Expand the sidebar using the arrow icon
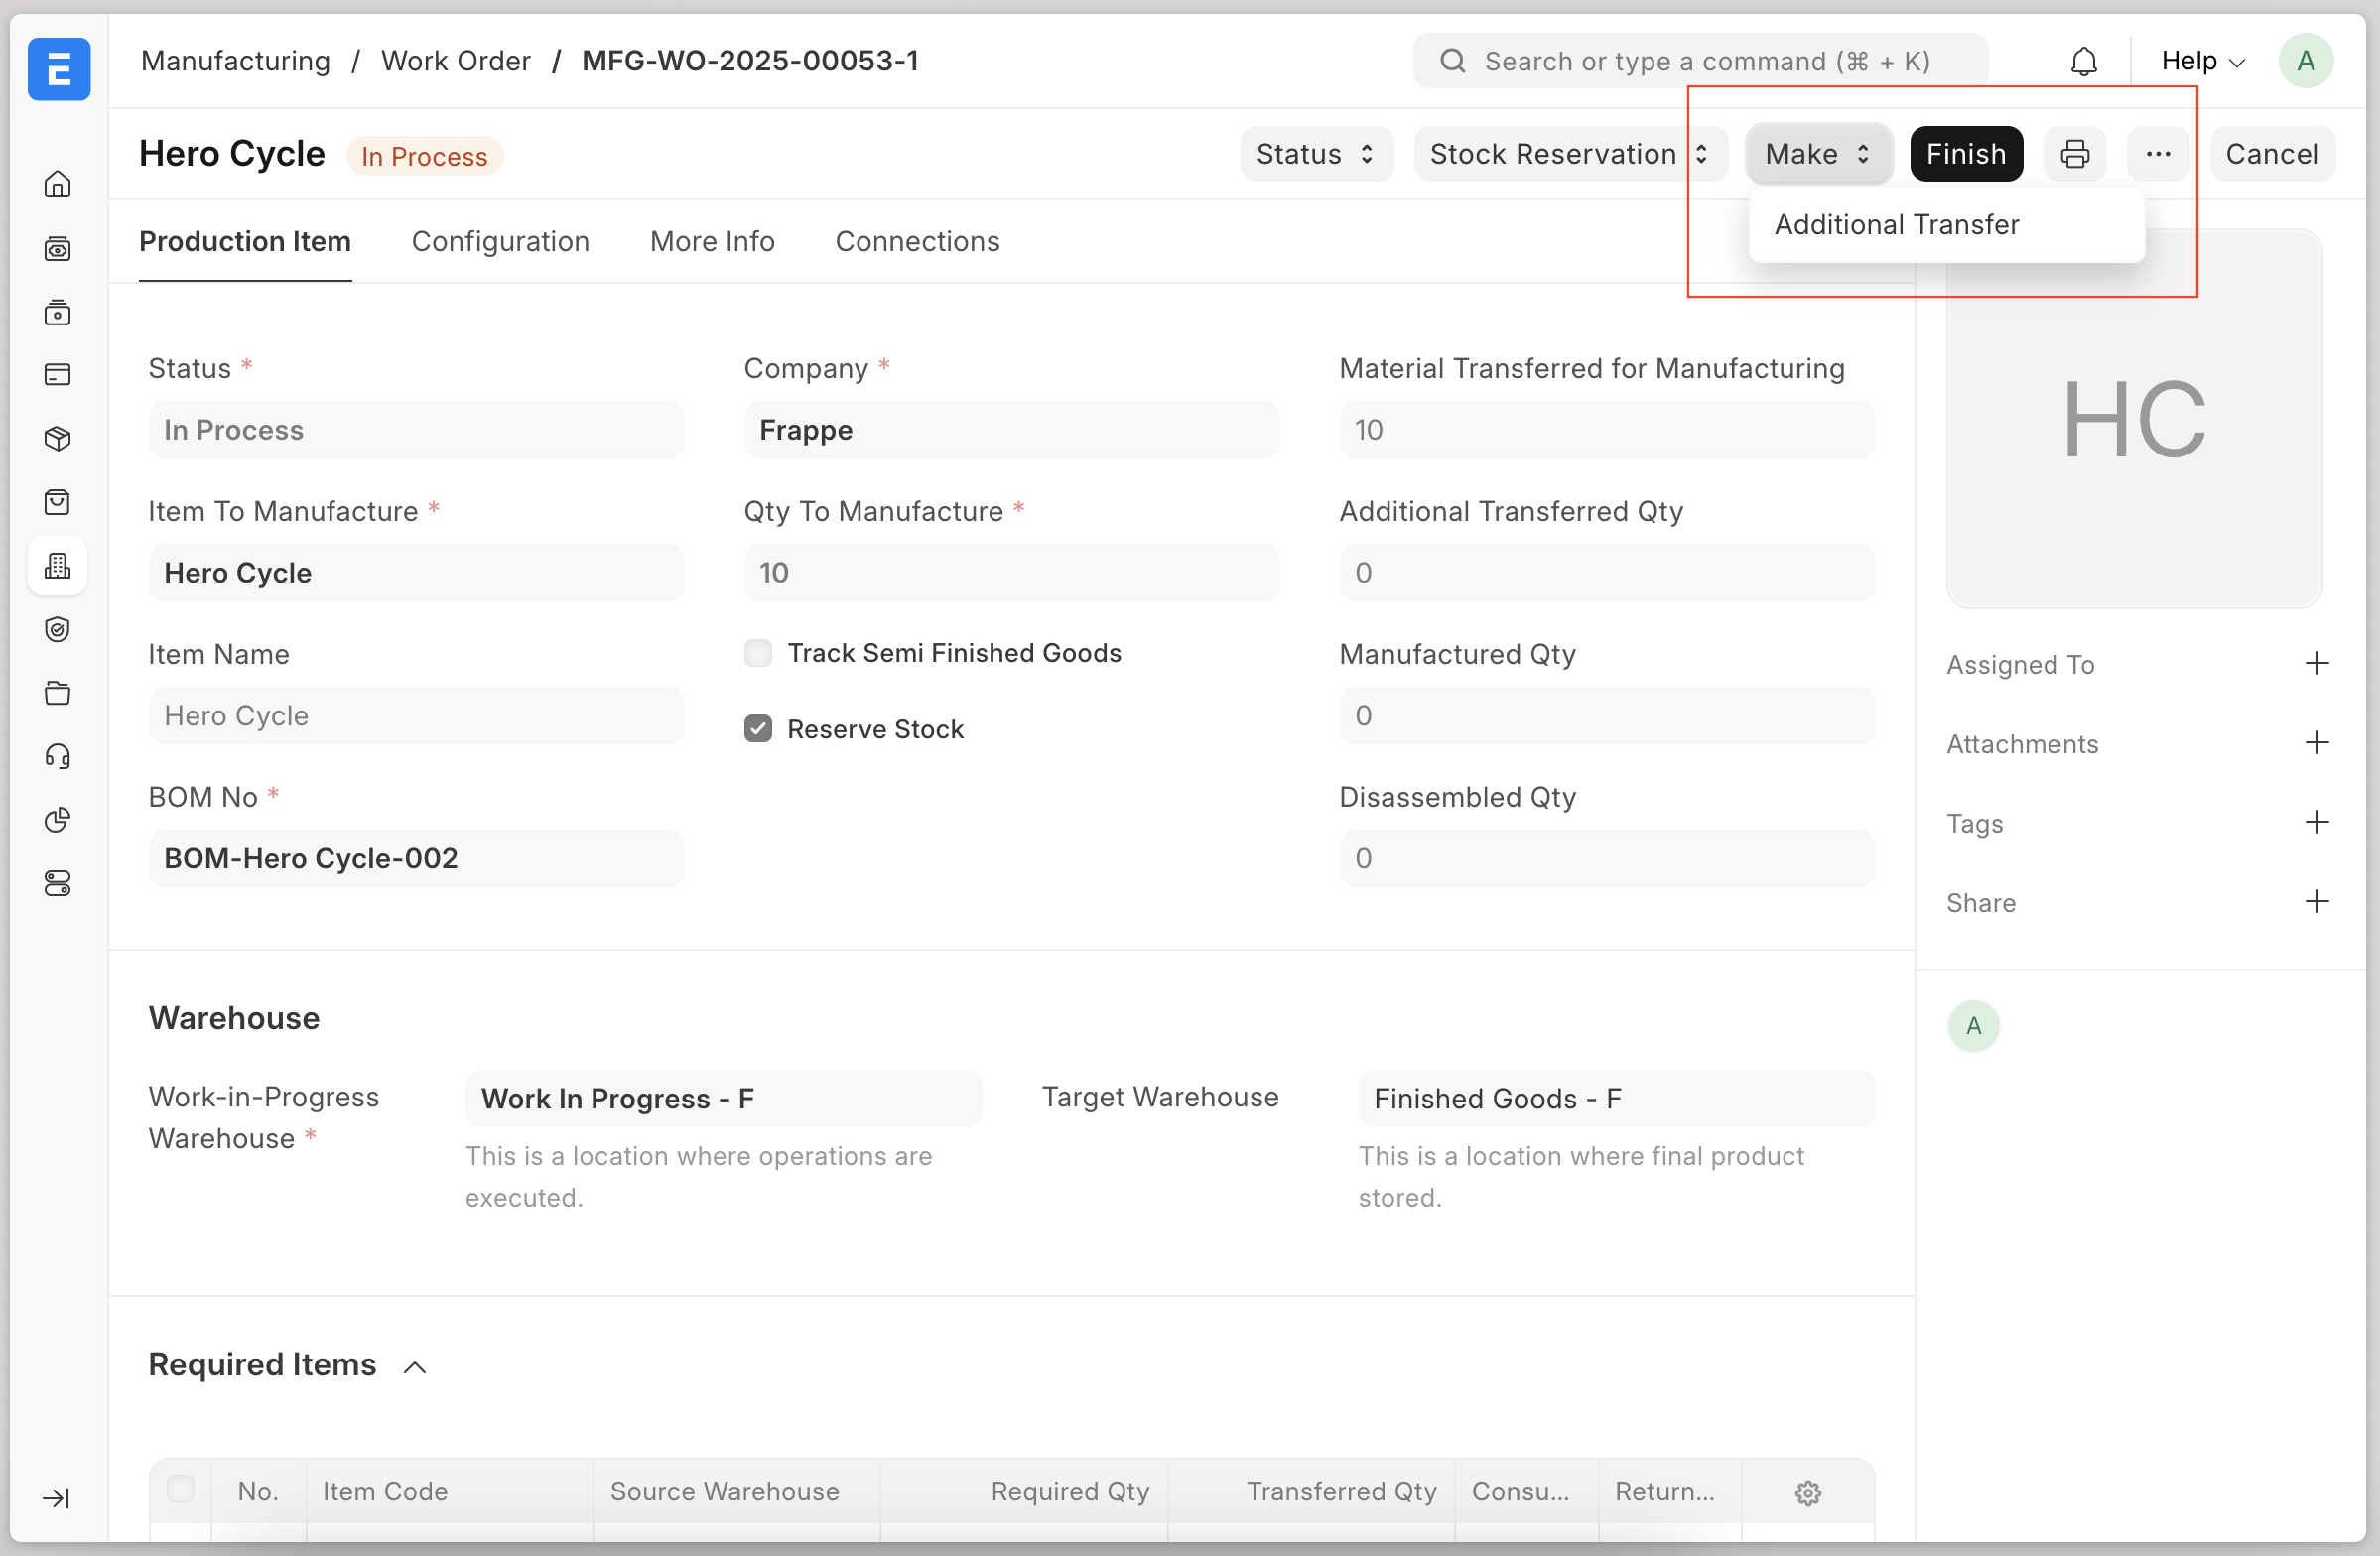Image resolution: width=2380 pixels, height=1556 pixels. pos(56,1497)
